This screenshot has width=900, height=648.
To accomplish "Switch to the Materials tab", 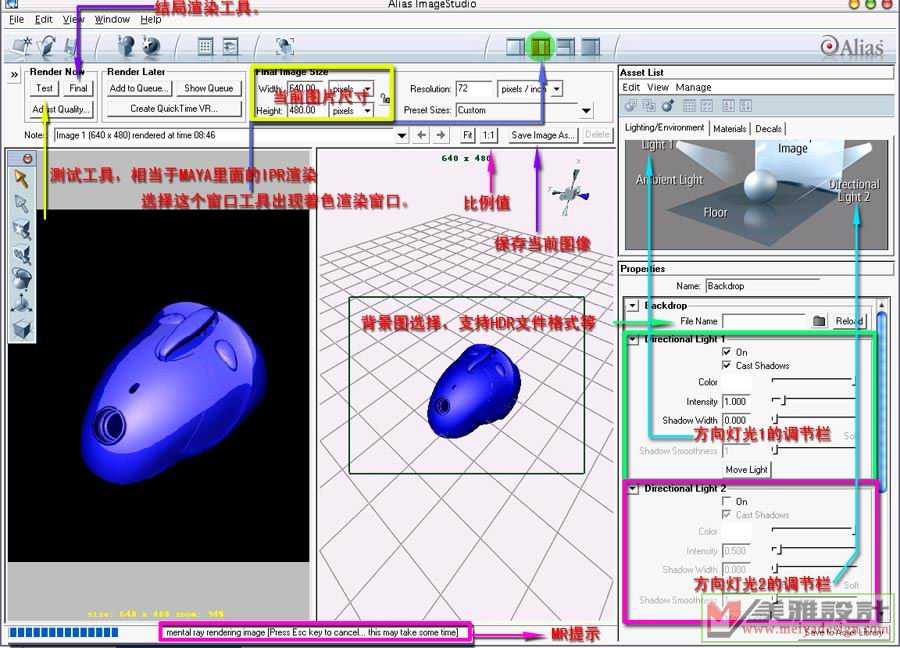I will (x=729, y=128).
